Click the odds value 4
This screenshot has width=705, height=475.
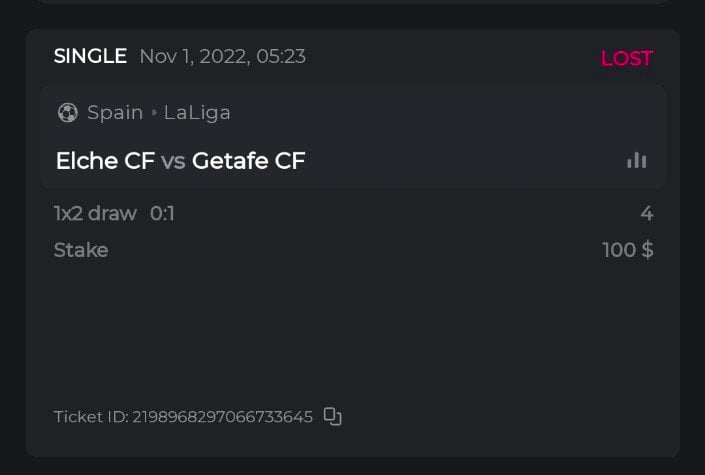point(647,213)
